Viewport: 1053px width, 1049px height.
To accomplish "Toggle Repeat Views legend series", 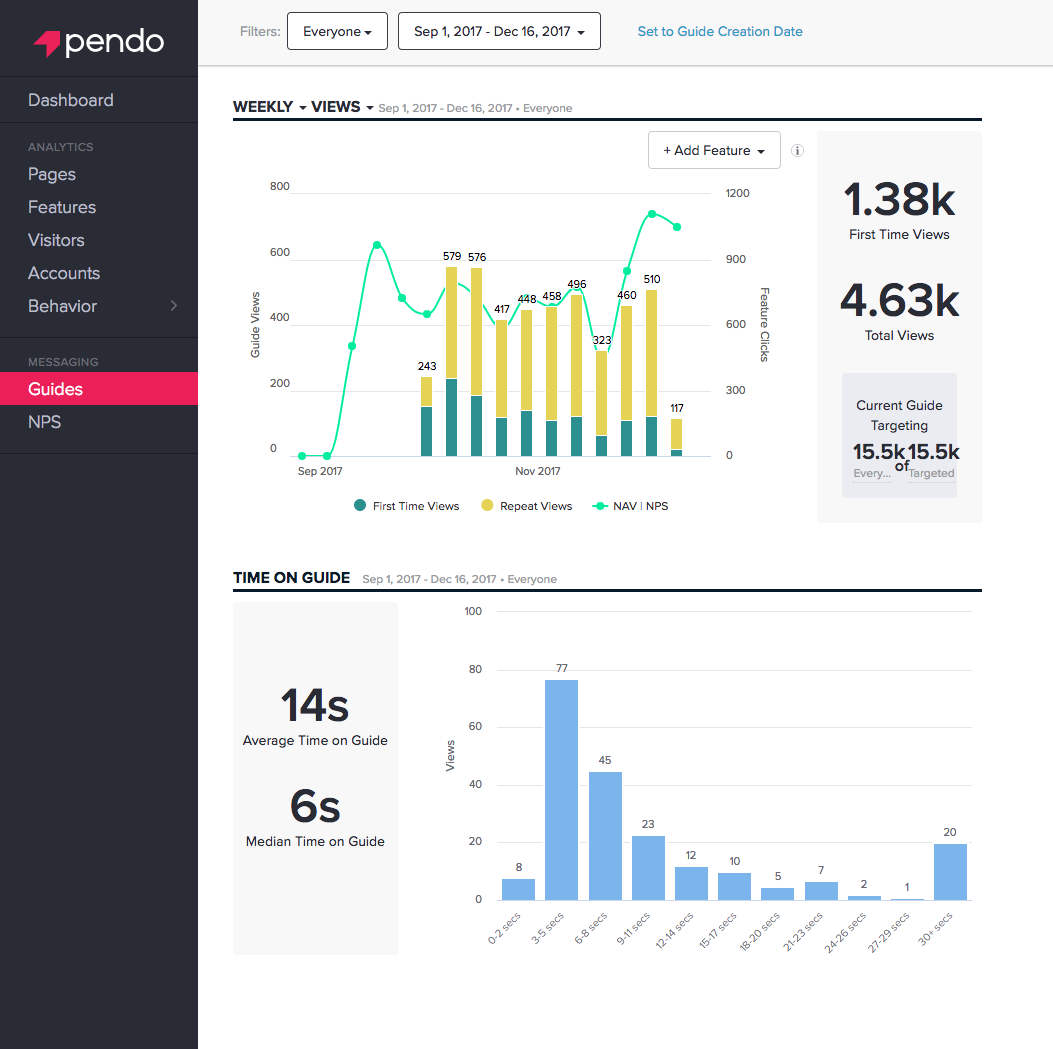I will [526, 506].
